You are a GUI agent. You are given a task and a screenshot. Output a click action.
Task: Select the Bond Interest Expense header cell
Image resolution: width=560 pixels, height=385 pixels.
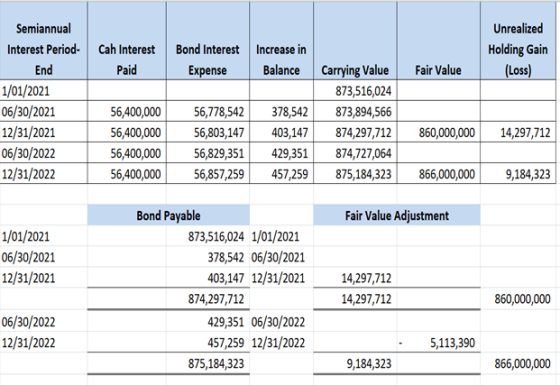(208, 40)
